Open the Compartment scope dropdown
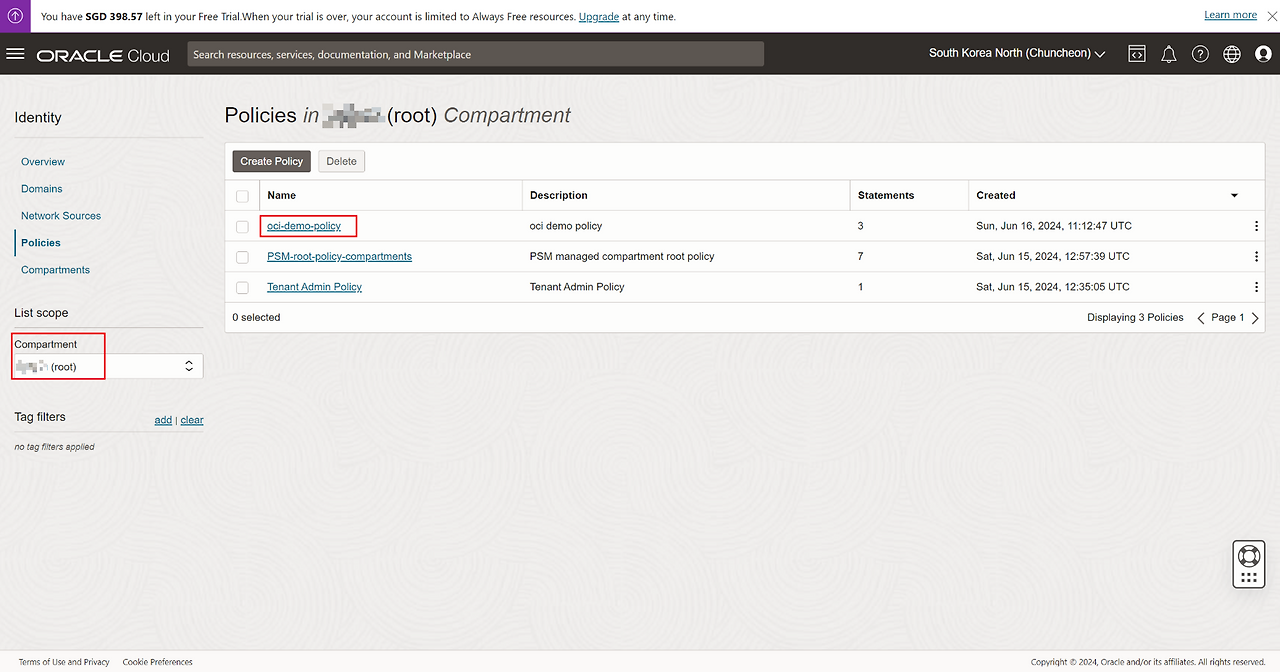 (108, 366)
